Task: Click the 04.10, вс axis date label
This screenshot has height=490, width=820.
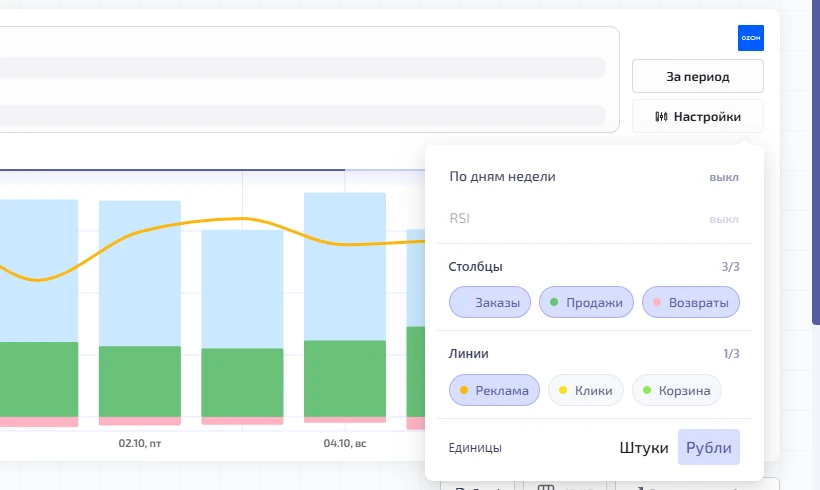Action: pos(345,443)
